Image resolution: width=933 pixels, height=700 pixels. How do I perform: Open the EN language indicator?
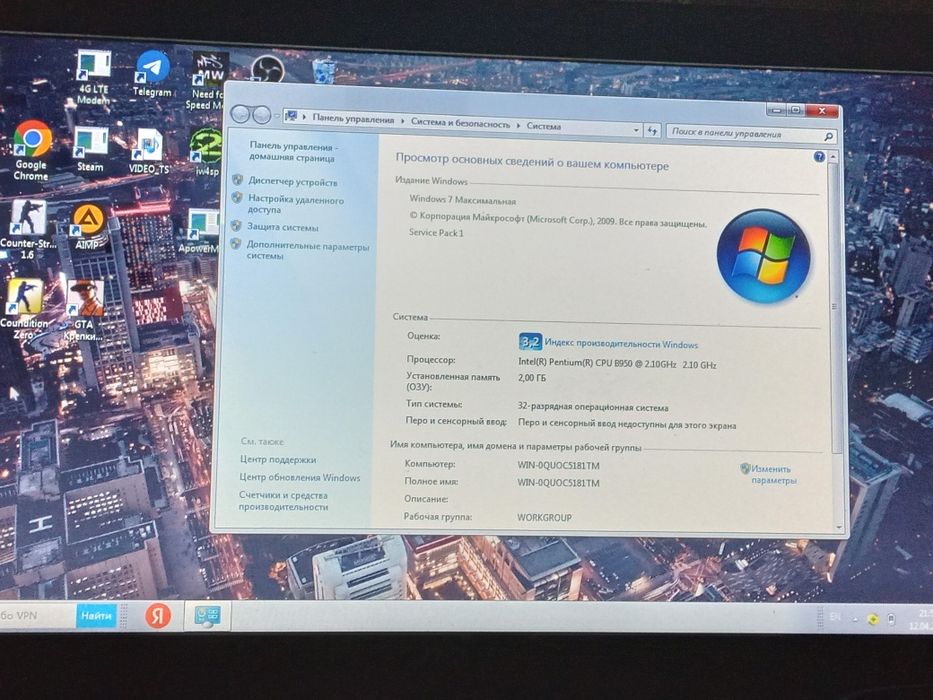[835, 617]
